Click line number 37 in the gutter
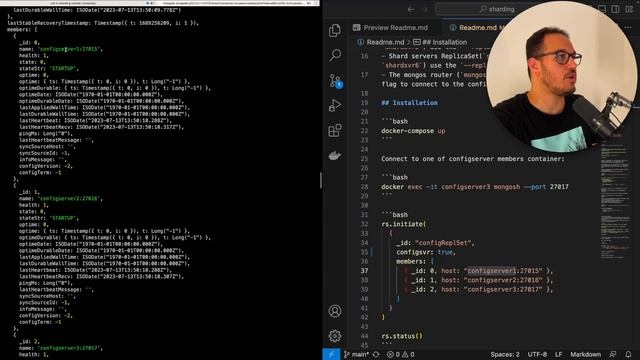Screen dimensions: 640x360 pyautogui.click(x=364, y=271)
